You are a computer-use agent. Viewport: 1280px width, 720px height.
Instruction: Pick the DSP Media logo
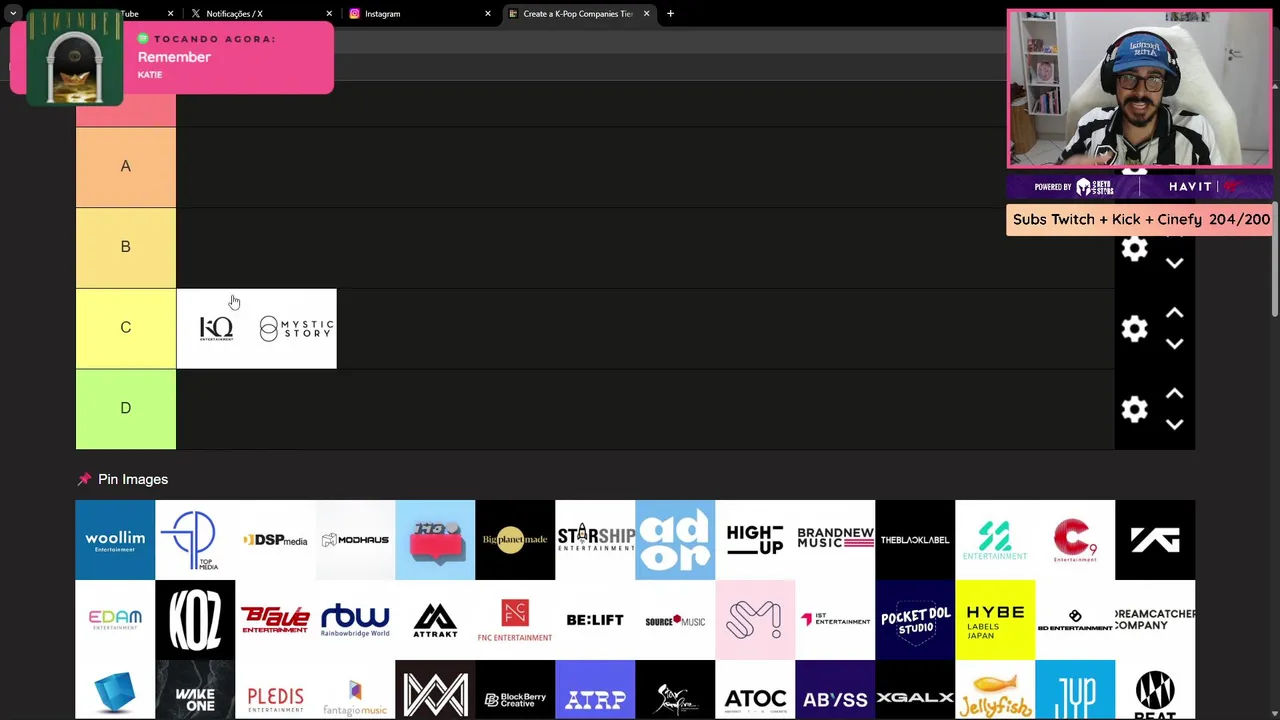[x=275, y=540]
